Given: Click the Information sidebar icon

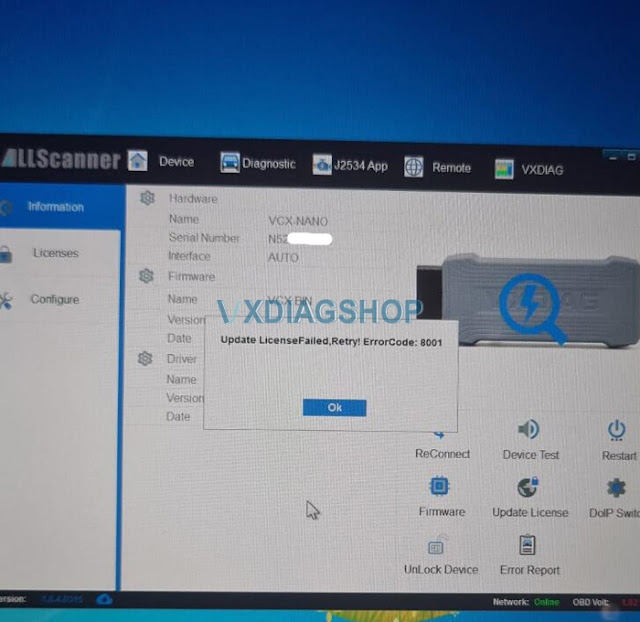Looking at the screenshot, I should tap(5, 208).
